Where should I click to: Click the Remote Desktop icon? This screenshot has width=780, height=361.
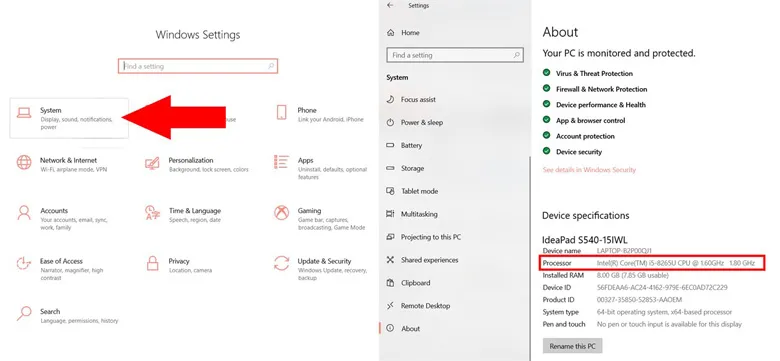[x=390, y=306]
